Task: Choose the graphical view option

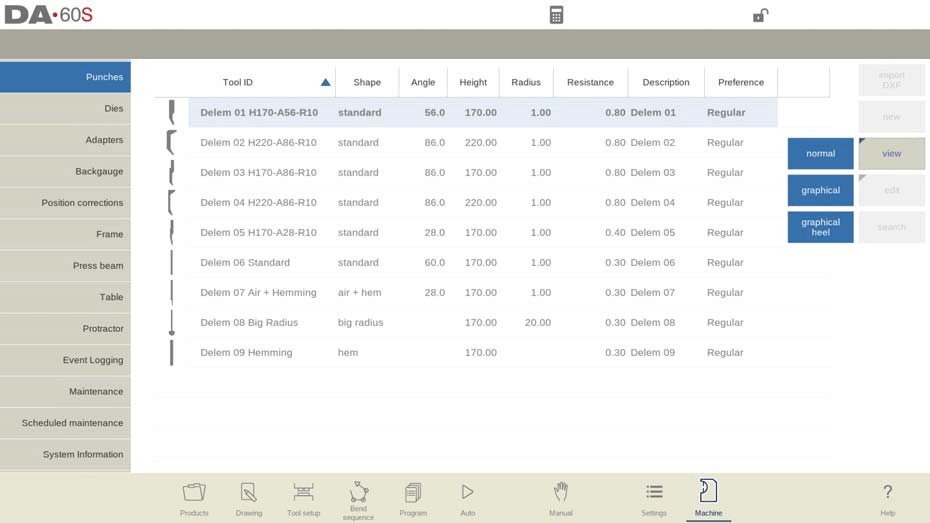Action: (x=820, y=190)
